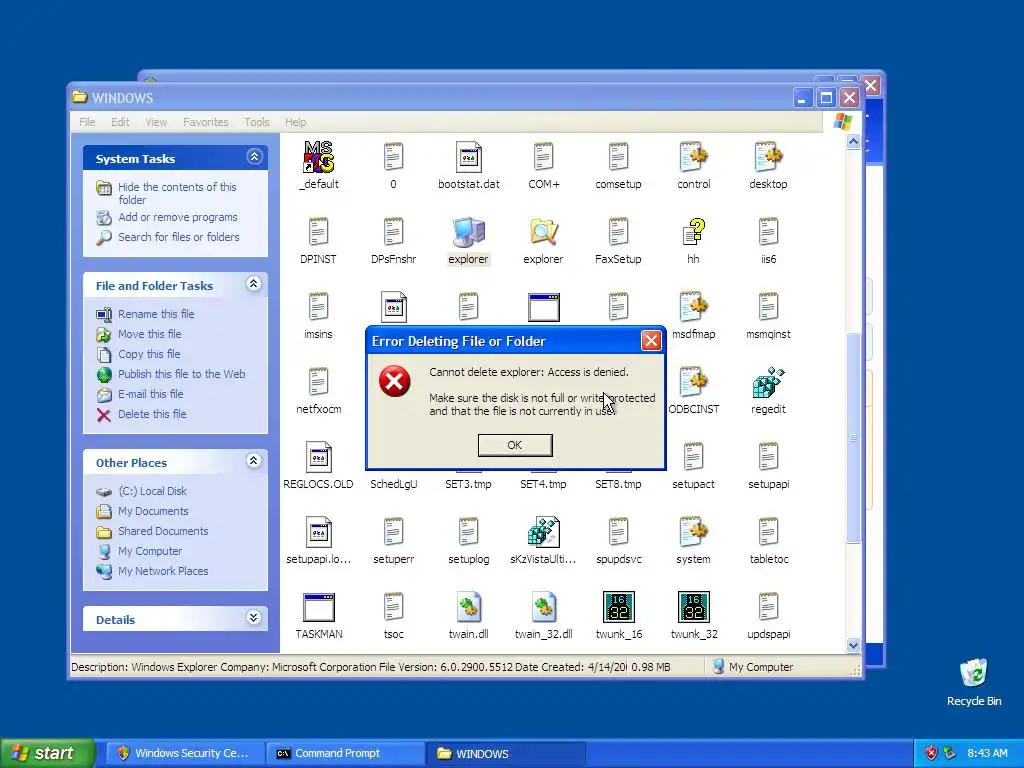The image size is (1024, 768).
Task: Open the File menu
Action: 87,122
